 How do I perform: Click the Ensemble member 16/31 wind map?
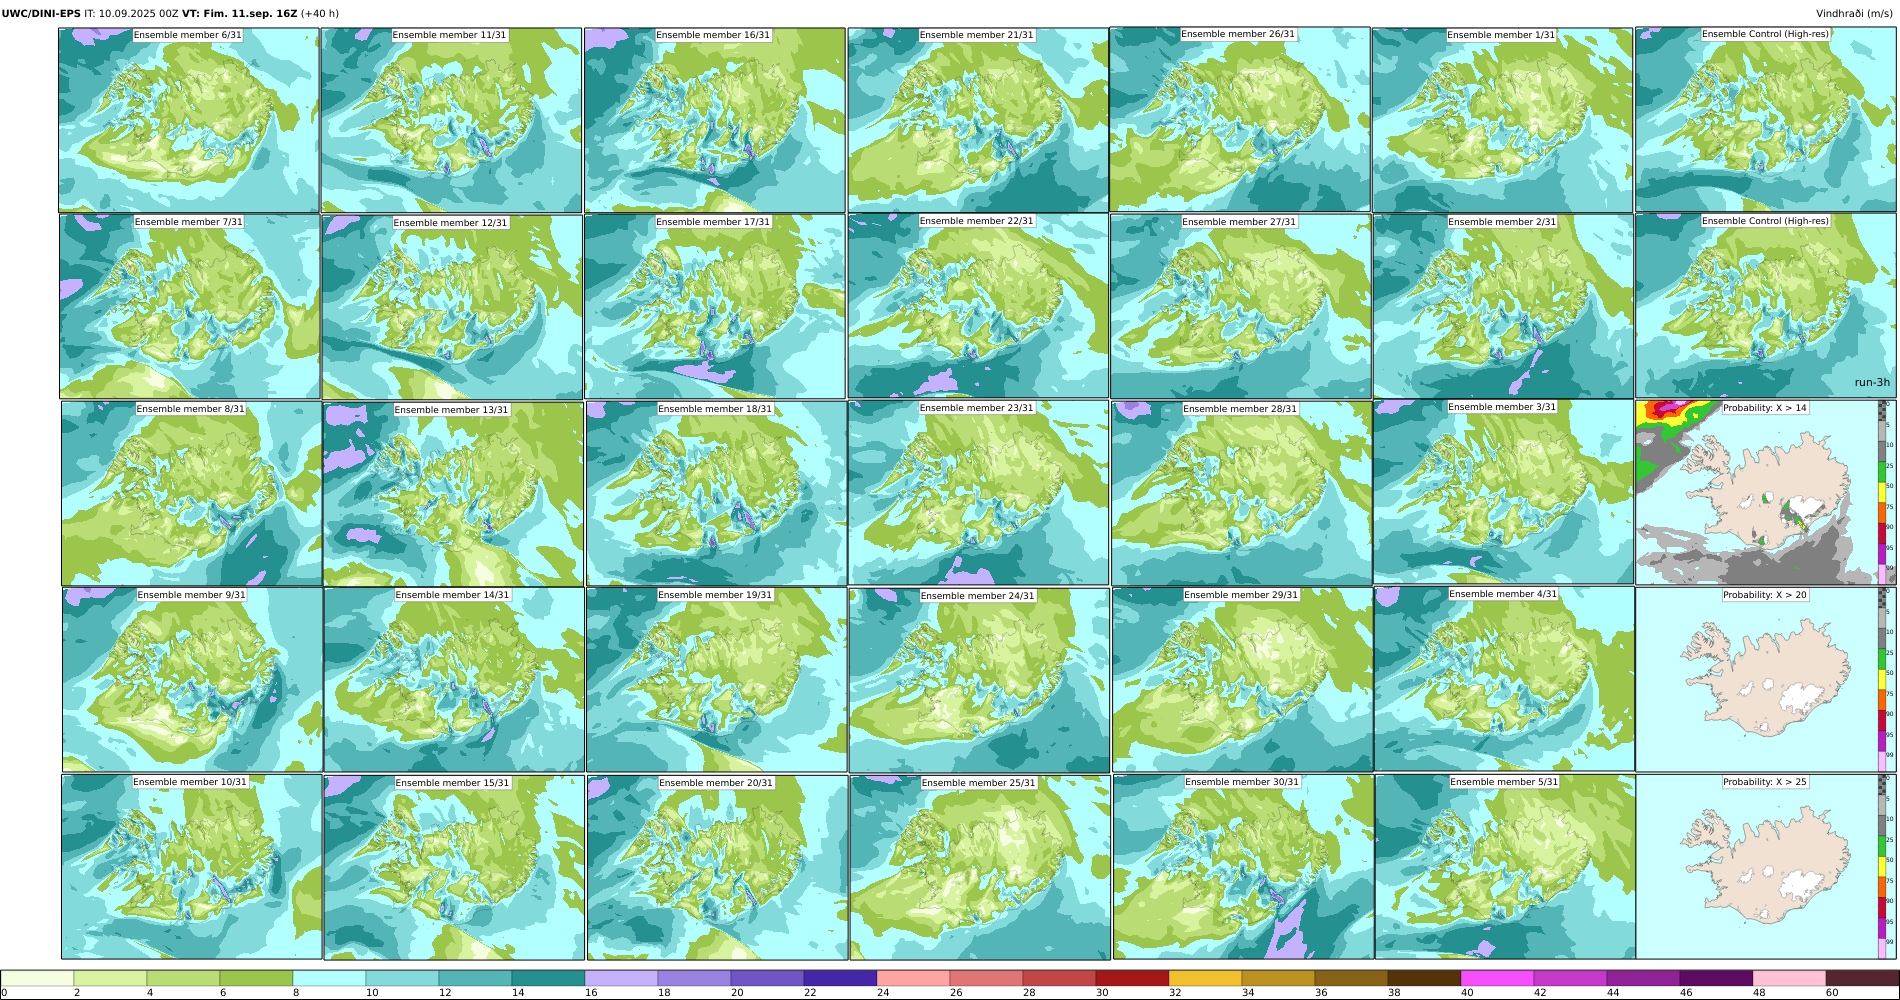coord(715,120)
